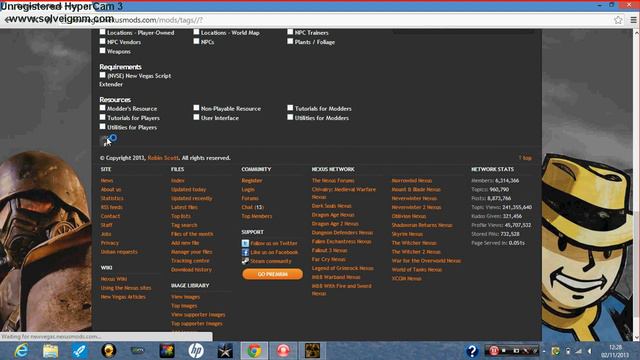Visit the Oblivion Nexus link
This screenshot has width=640, height=360.
click(409, 216)
